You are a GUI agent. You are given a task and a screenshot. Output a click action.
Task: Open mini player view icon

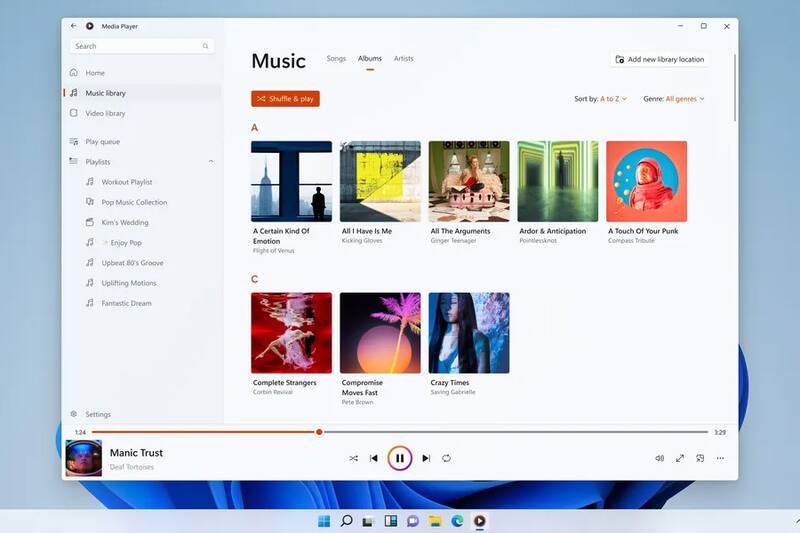700,458
